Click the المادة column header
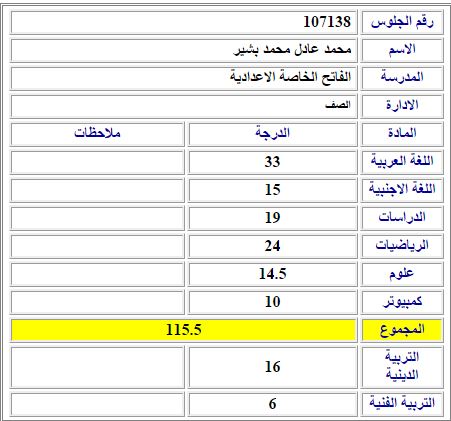Image resolution: width=451 pixels, height=421 pixels. (x=402, y=134)
